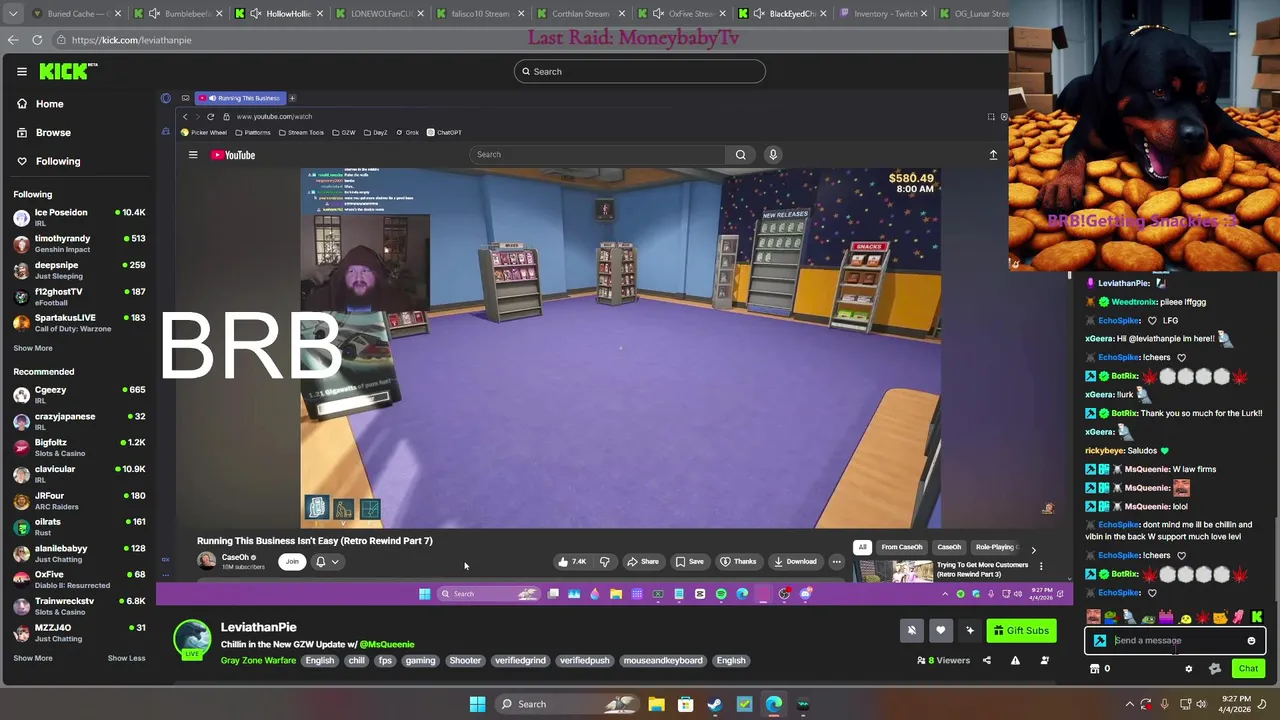Viewport: 1280px width, 720px height.
Task: Click the taskbar checkmark app icon
Action: [744, 704]
